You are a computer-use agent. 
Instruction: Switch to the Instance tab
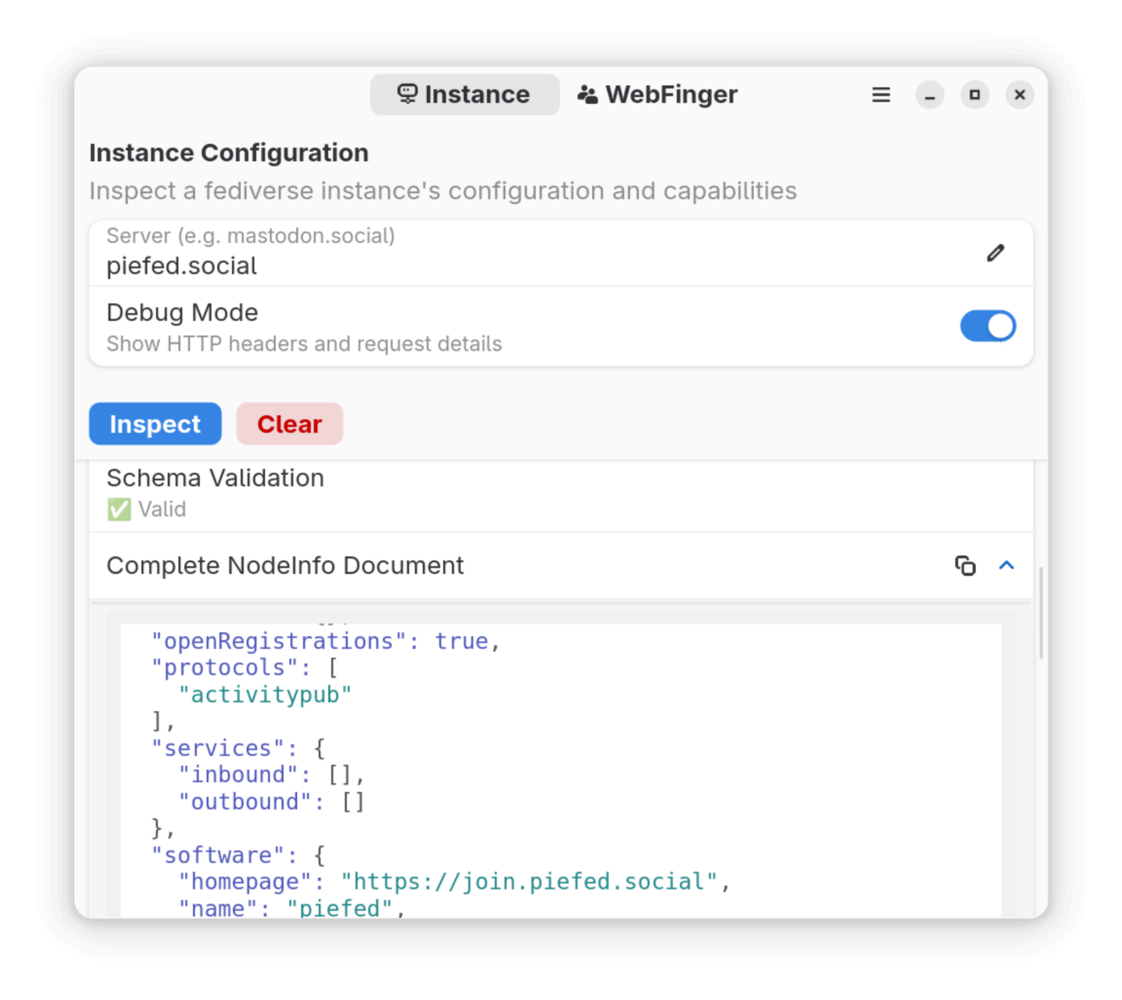(x=464, y=94)
